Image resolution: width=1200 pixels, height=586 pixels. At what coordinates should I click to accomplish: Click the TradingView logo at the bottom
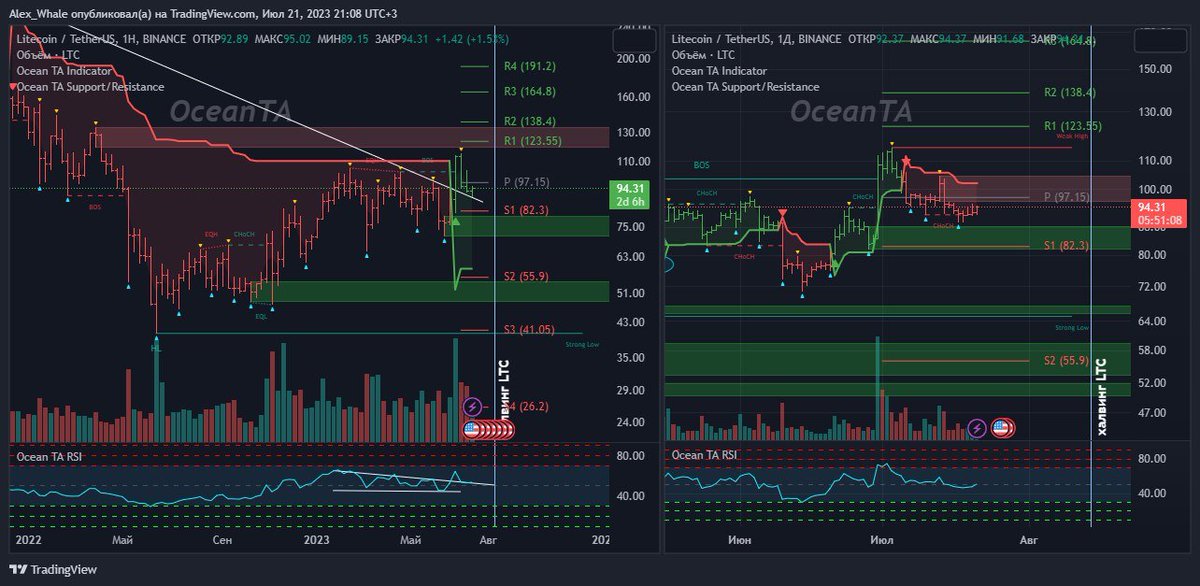(54, 569)
